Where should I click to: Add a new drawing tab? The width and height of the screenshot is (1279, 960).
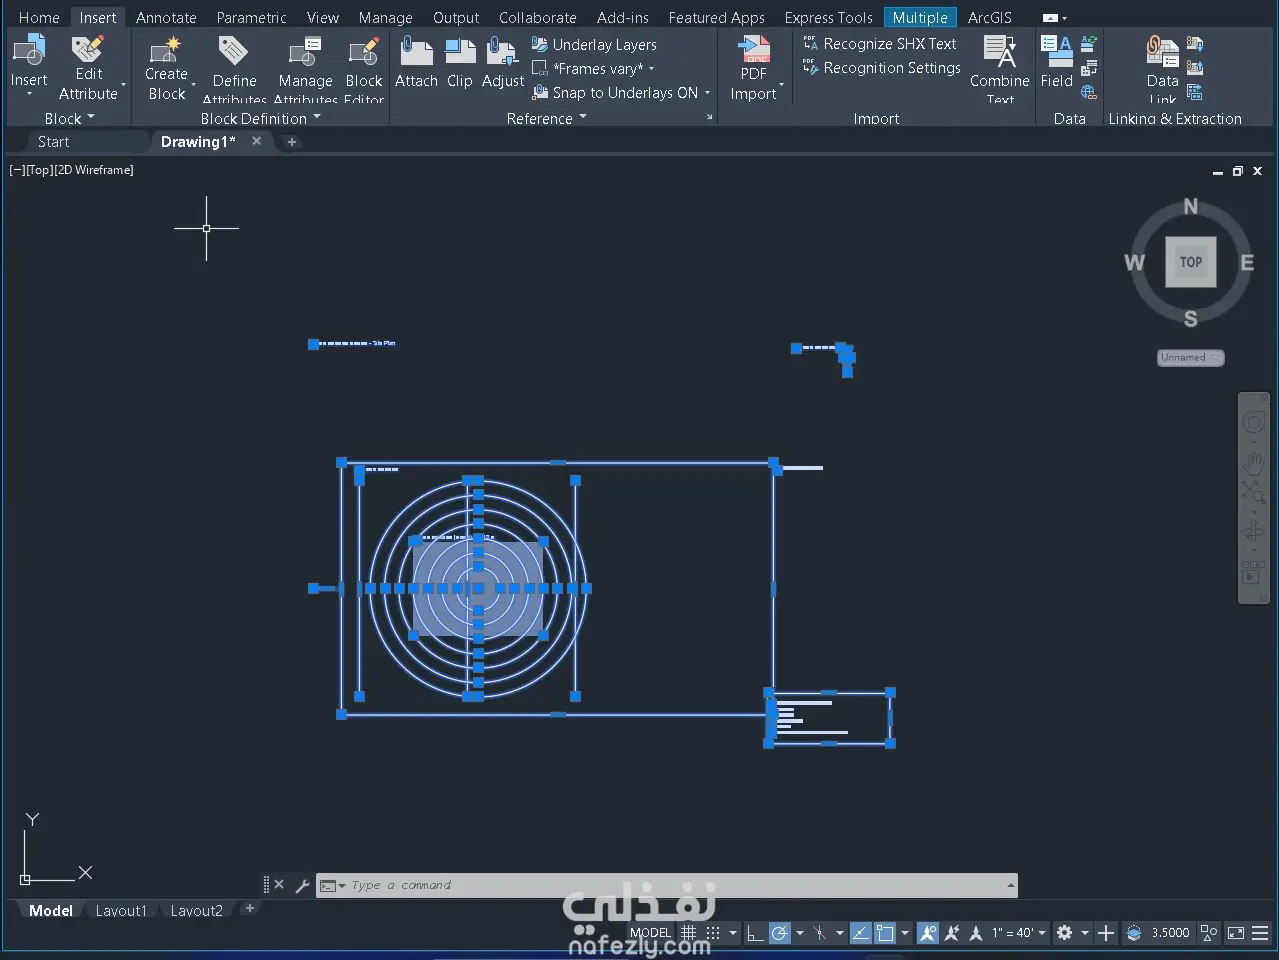pyautogui.click(x=292, y=142)
